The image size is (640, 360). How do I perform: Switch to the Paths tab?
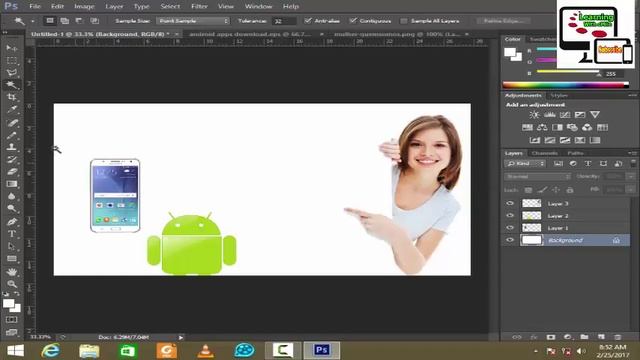point(575,153)
